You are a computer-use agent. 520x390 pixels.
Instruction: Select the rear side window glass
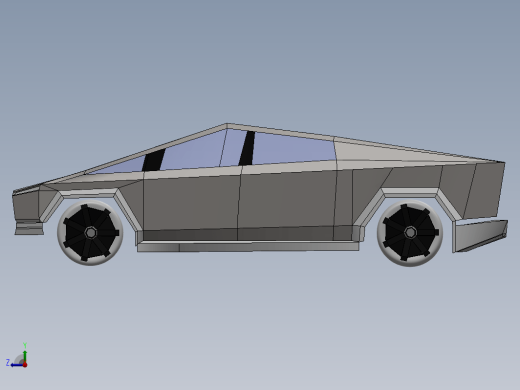tap(293, 148)
